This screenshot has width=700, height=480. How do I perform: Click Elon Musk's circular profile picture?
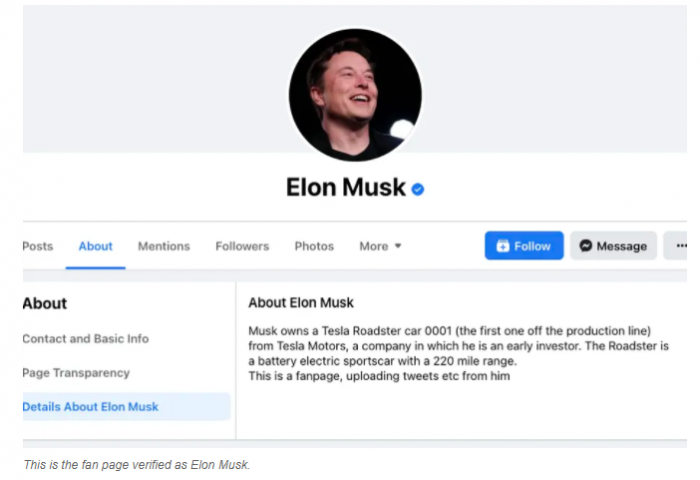[355, 95]
